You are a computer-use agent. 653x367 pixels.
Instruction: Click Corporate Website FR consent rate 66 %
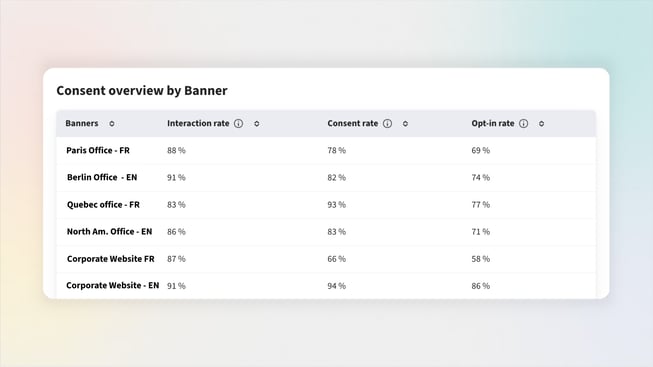pyautogui.click(x=336, y=259)
